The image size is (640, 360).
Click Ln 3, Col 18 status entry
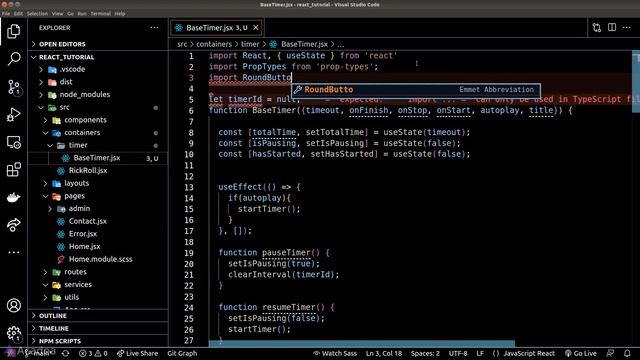pos(384,353)
